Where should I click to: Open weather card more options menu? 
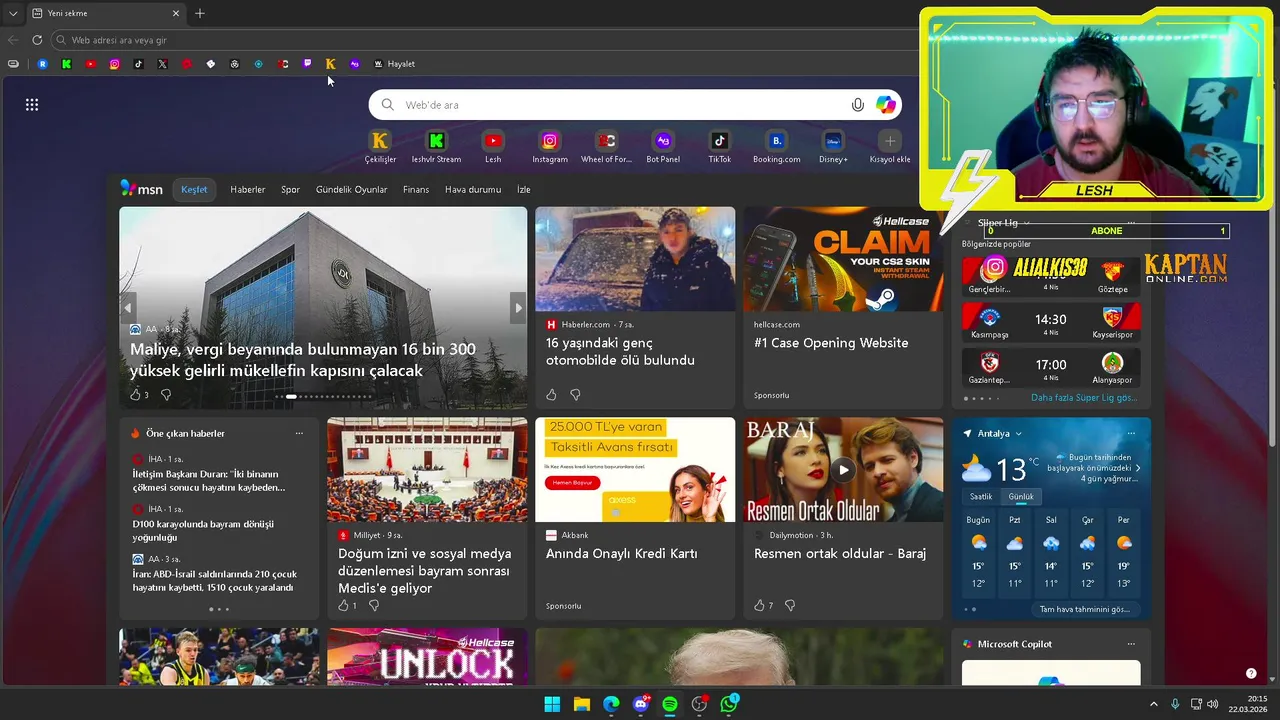(x=1131, y=433)
